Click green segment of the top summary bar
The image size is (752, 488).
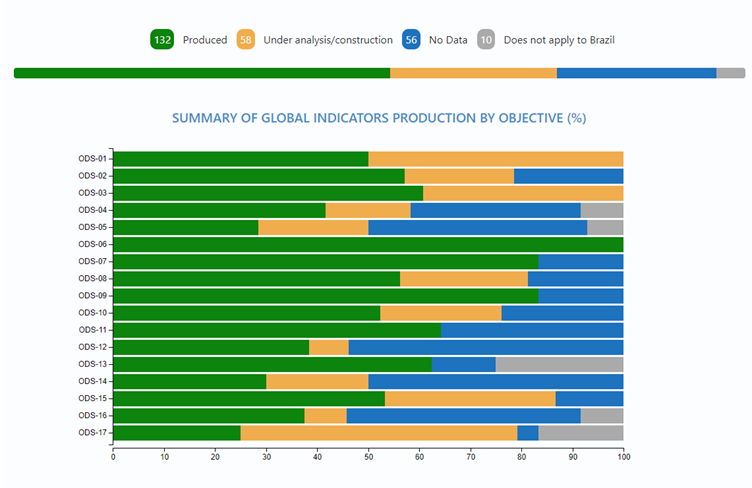click(x=202, y=73)
